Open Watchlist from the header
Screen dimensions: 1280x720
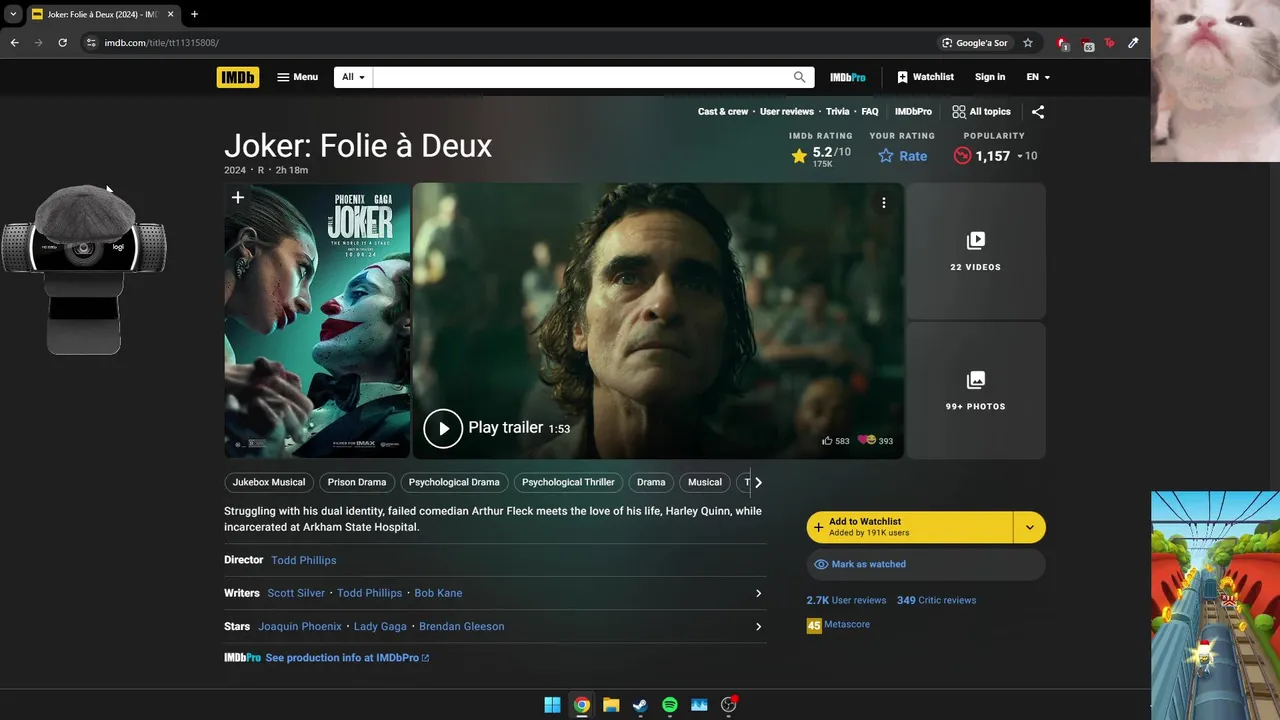(925, 77)
